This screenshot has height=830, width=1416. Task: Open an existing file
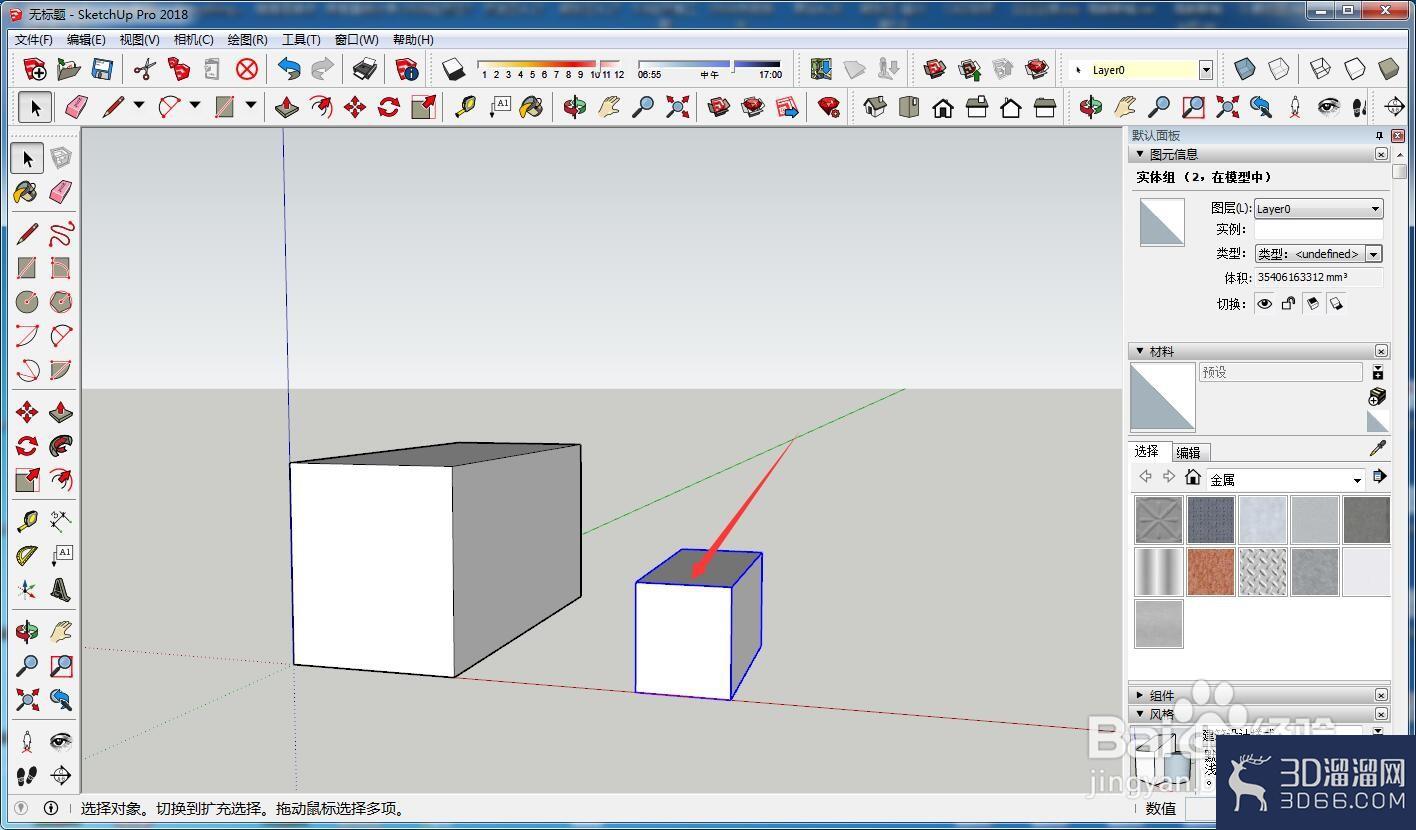pos(68,69)
